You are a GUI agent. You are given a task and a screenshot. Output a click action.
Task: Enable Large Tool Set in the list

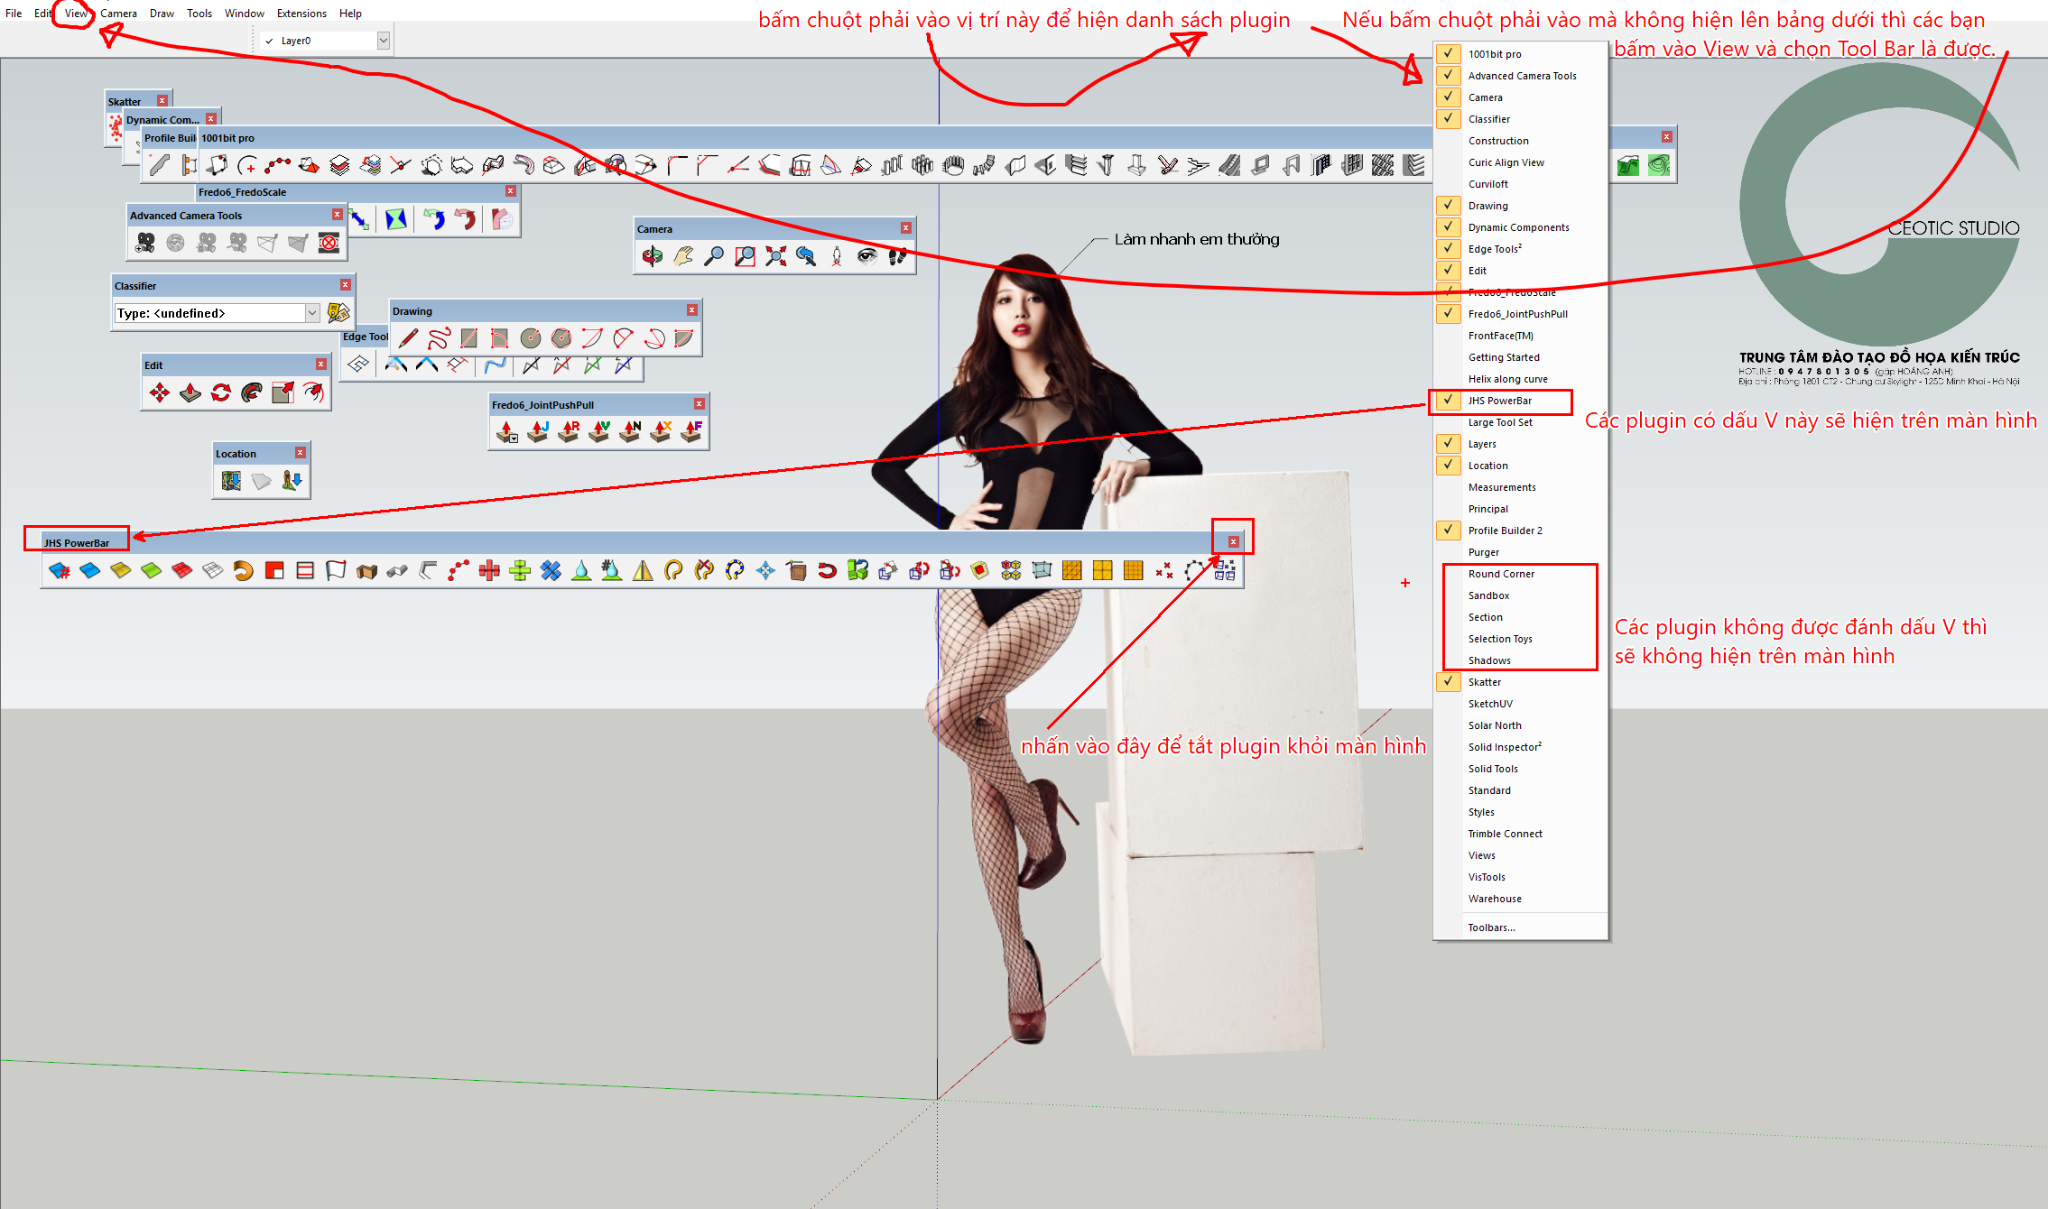(x=1520, y=423)
